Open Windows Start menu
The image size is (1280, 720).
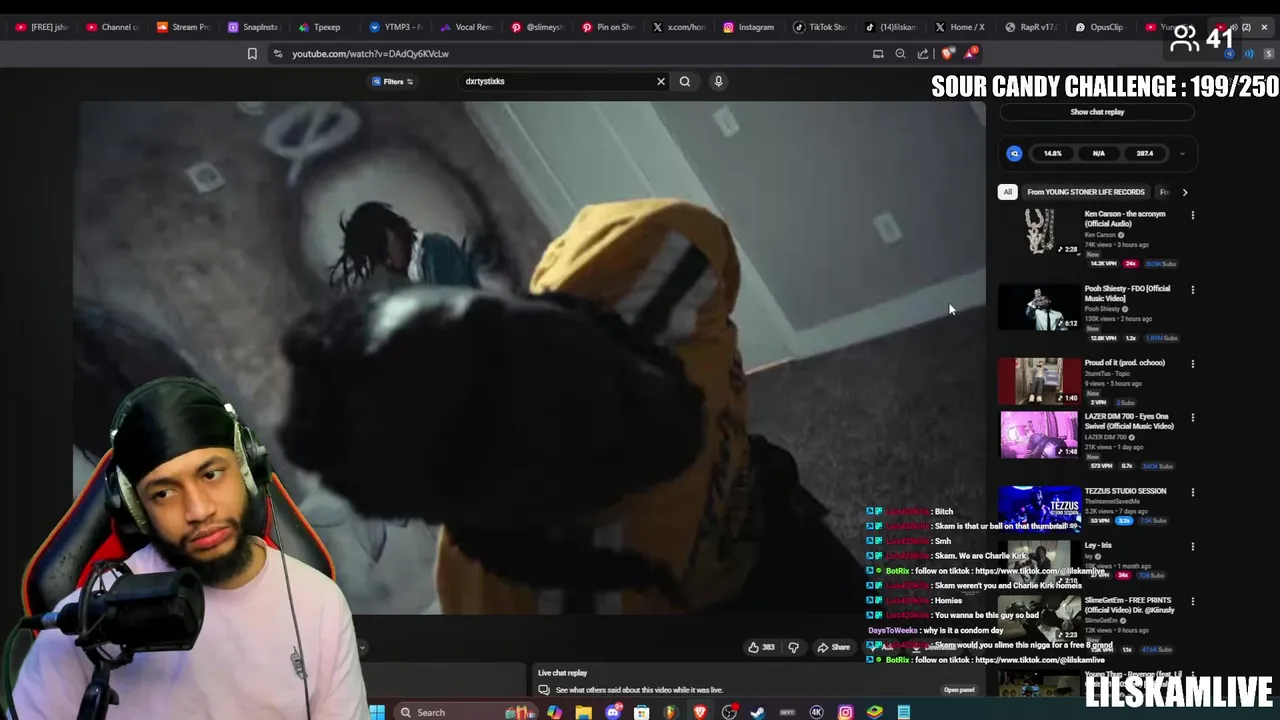pyautogui.click(x=377, y=712)
